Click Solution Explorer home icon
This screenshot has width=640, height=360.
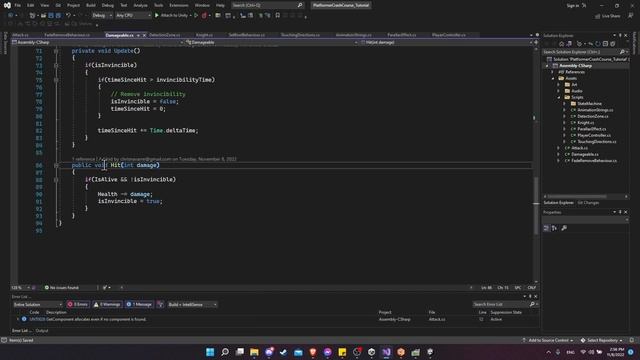pyautogui.click(x=561, y=44)
